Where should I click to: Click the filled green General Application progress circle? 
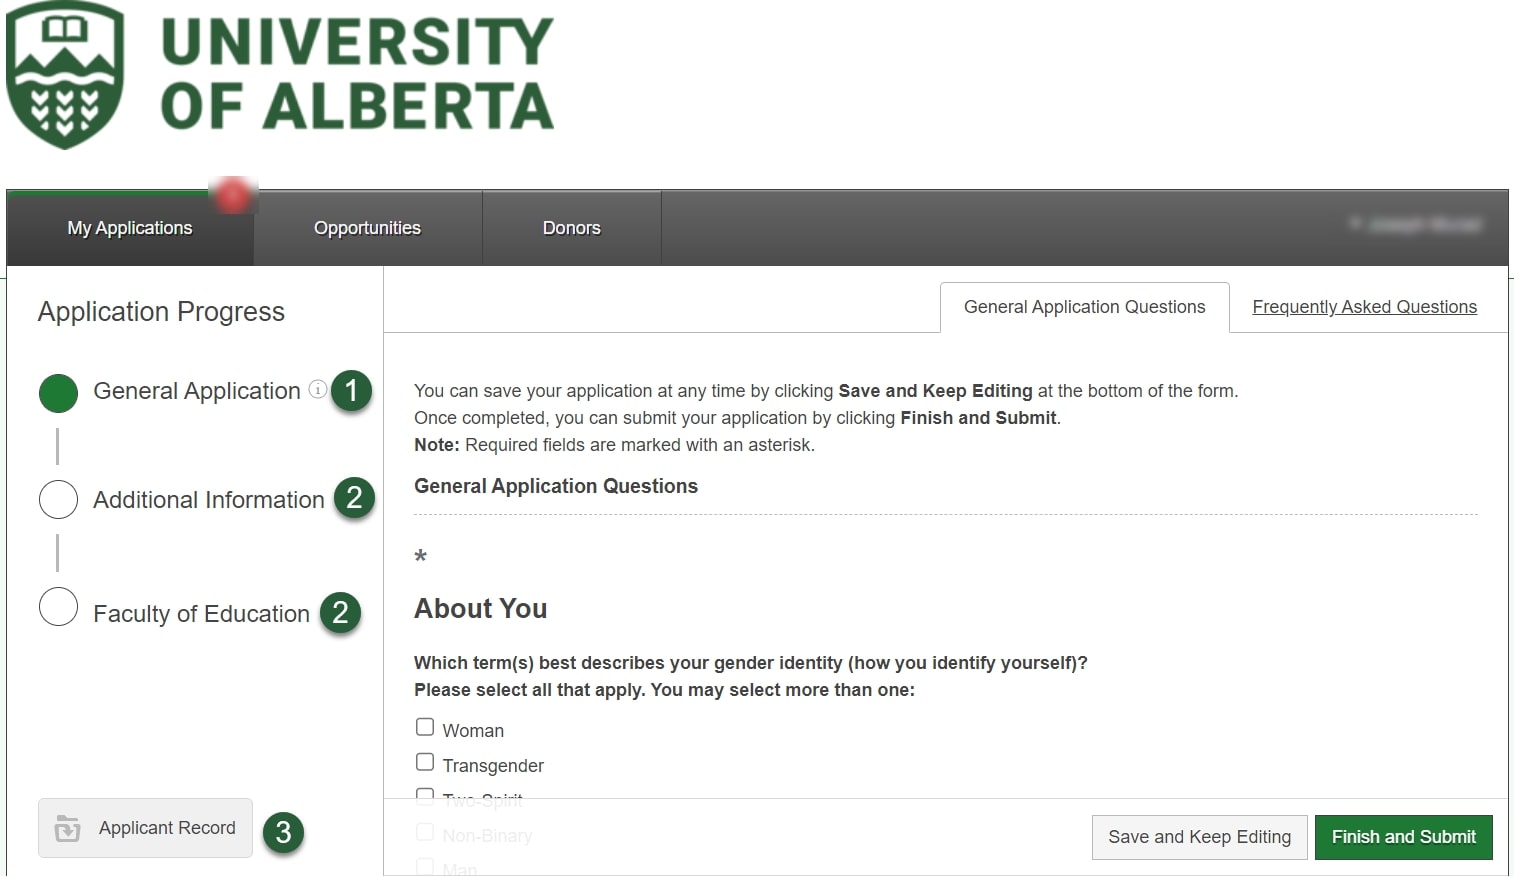coord(58,393)
